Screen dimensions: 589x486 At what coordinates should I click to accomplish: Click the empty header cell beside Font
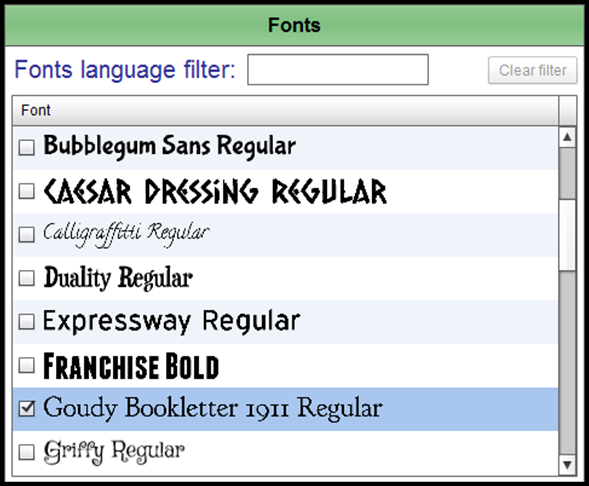[x=568, y=110]
